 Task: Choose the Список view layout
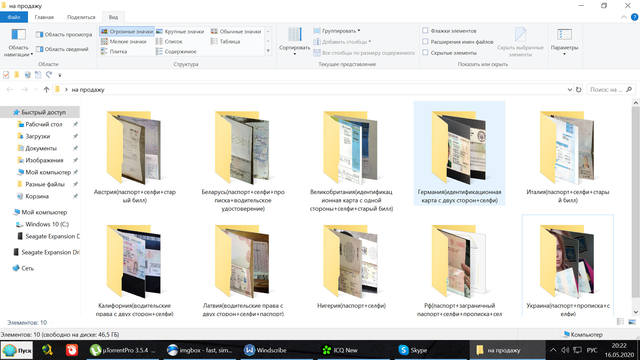(x=169, y=42)
